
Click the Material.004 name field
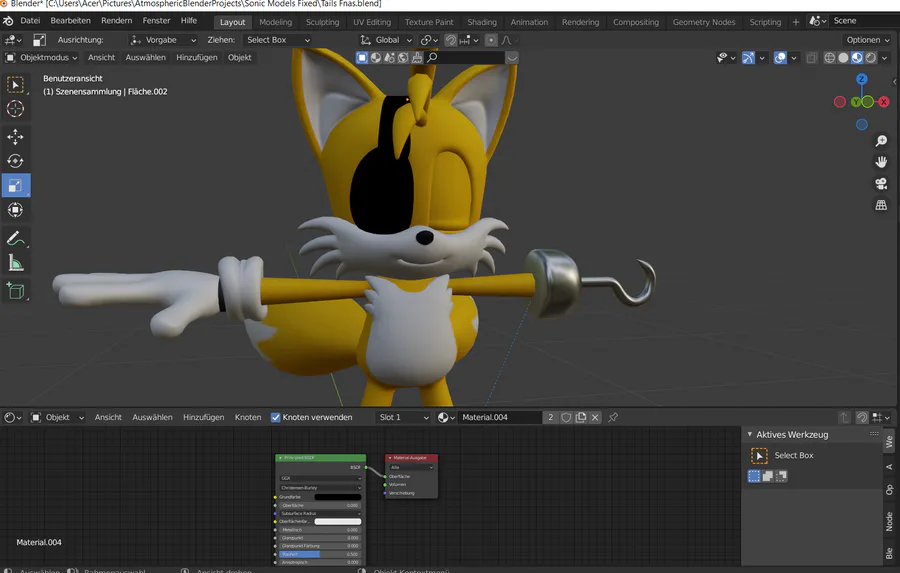[500, 417]
